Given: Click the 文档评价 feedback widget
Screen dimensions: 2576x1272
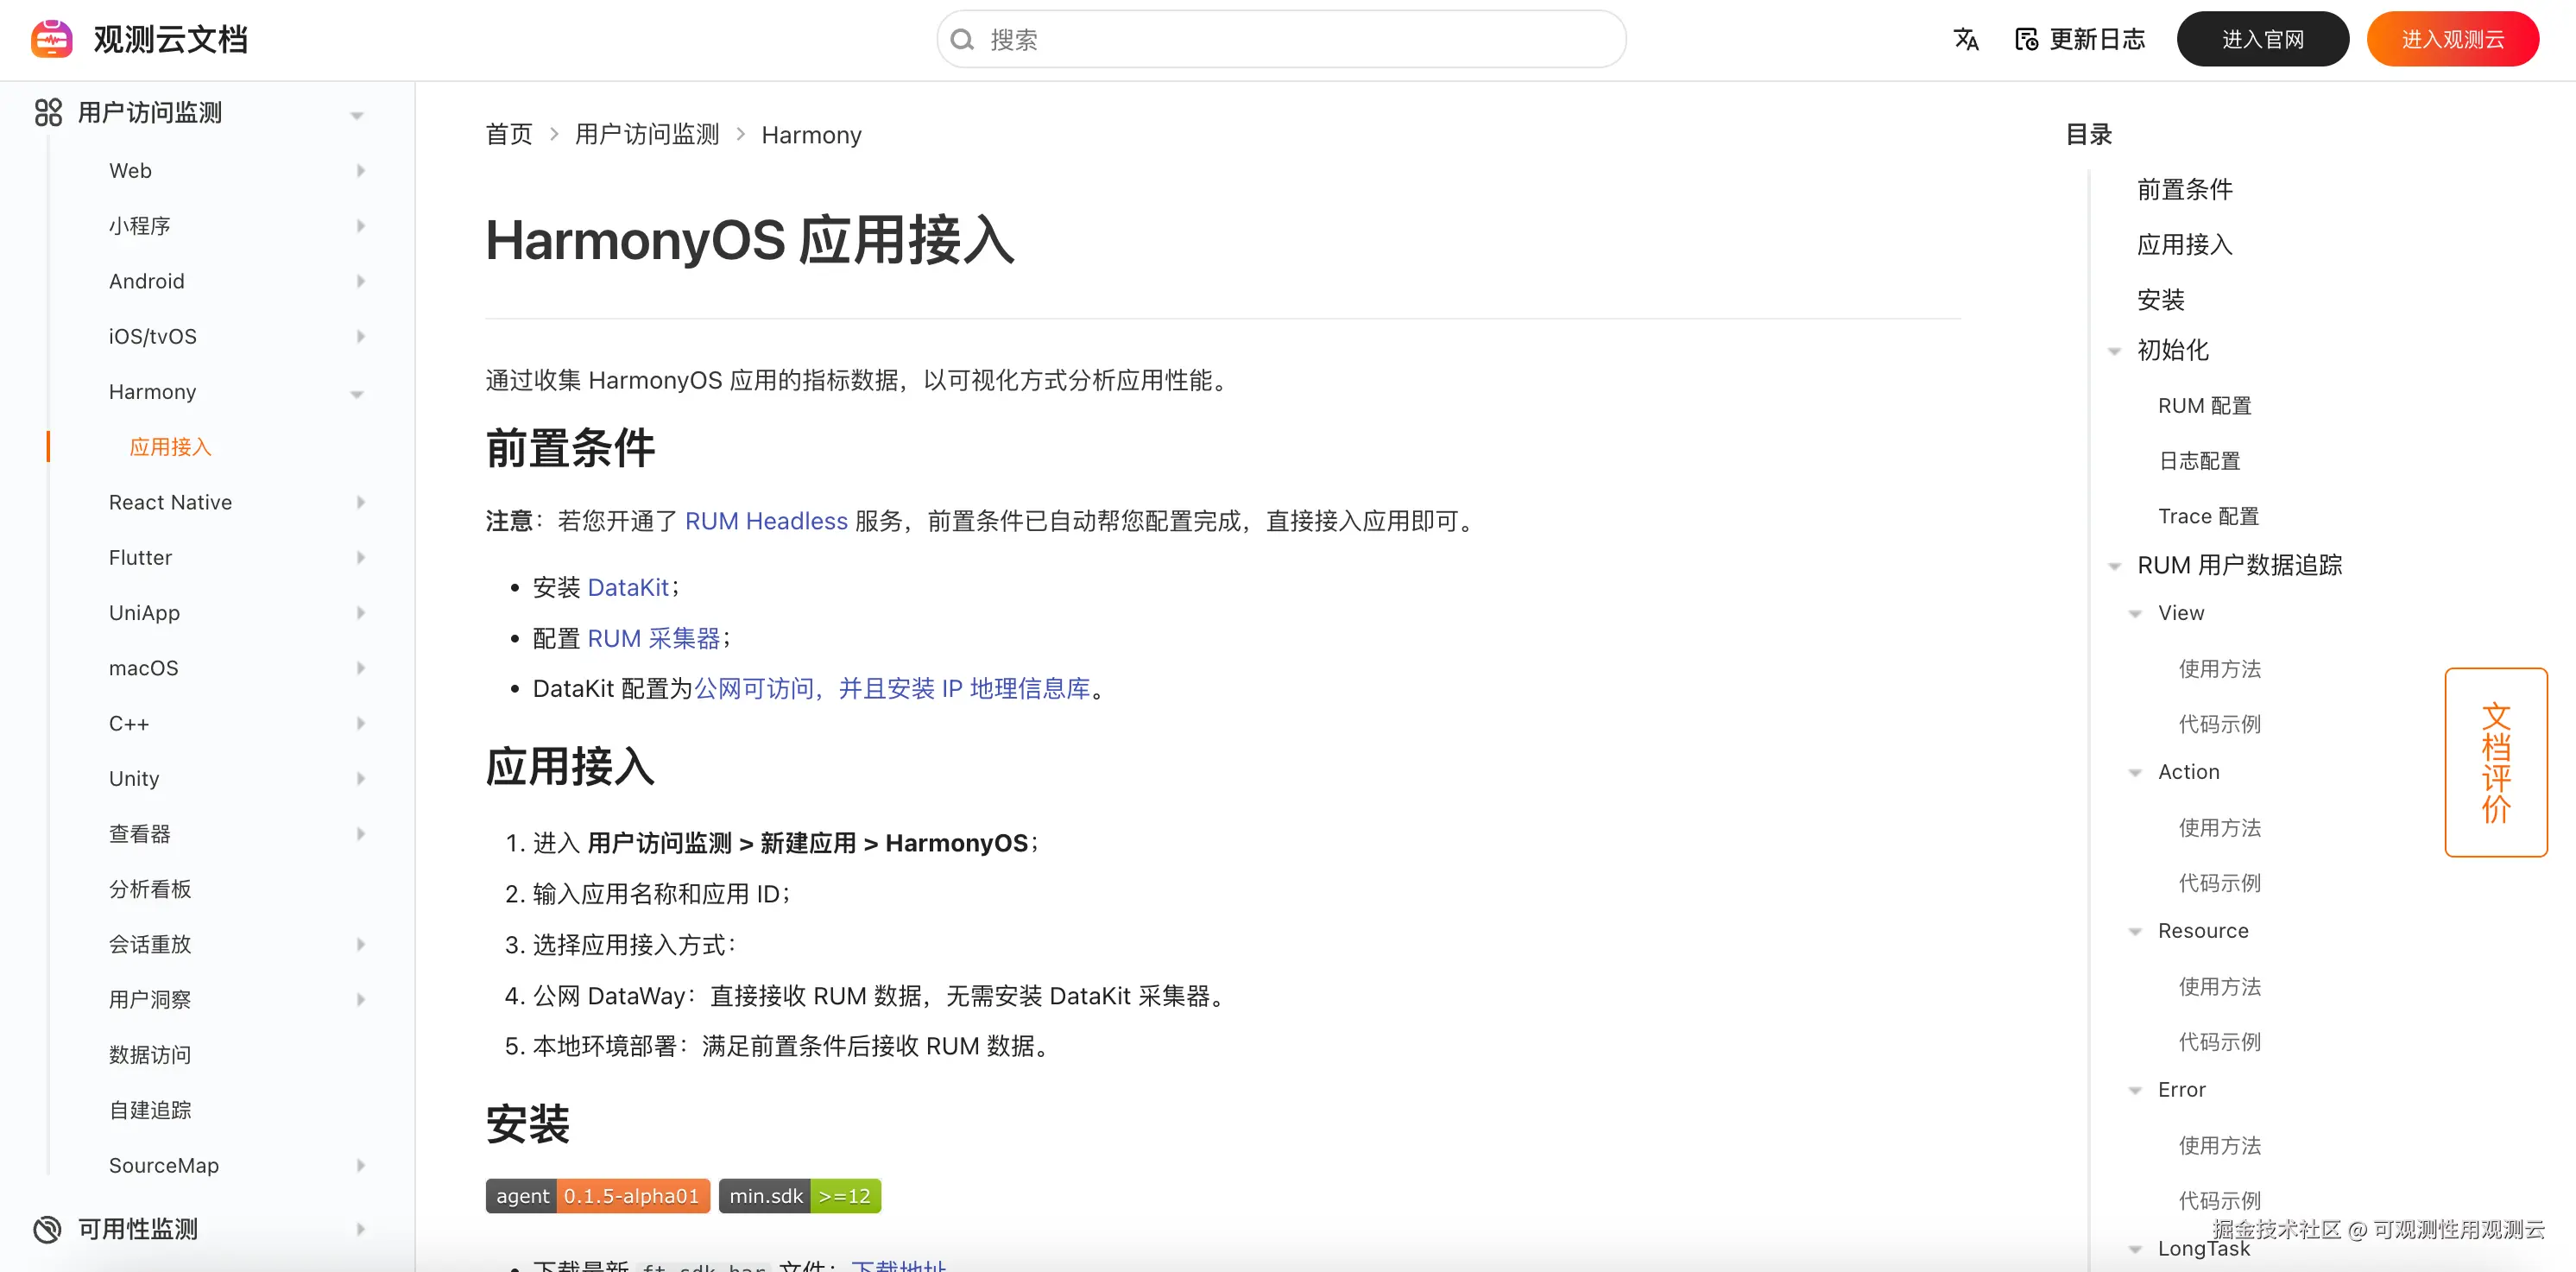Looking at the screenshot, I should [x=2495, y=762].
